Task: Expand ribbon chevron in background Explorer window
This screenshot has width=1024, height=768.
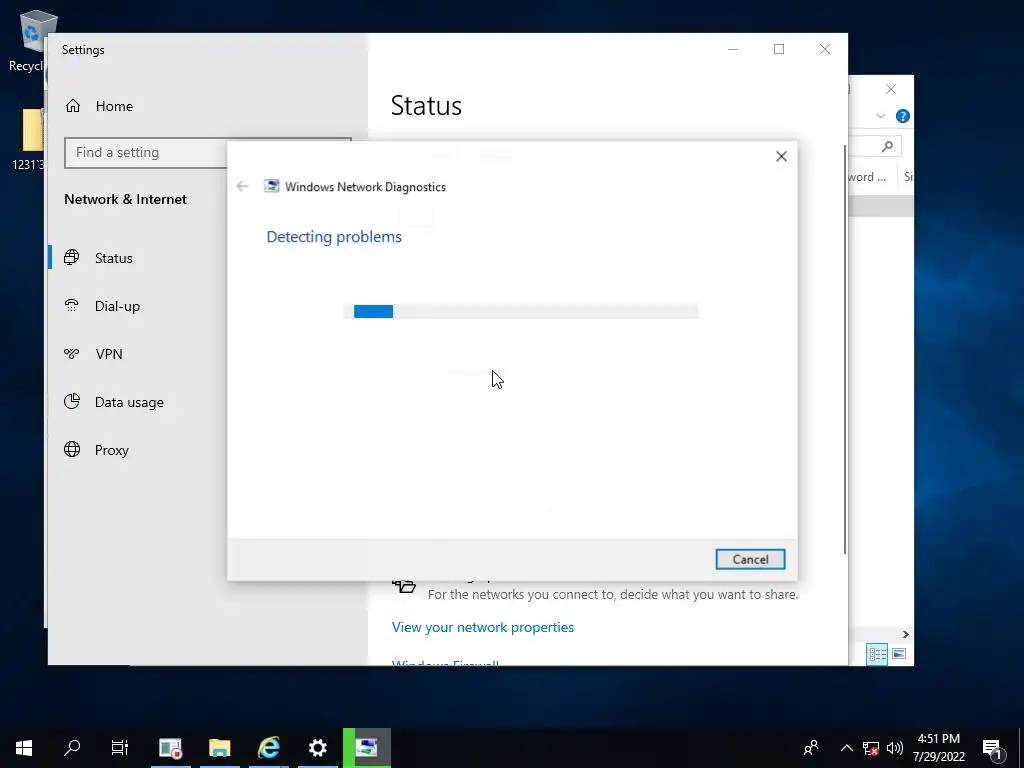Action: pos(880,116)
